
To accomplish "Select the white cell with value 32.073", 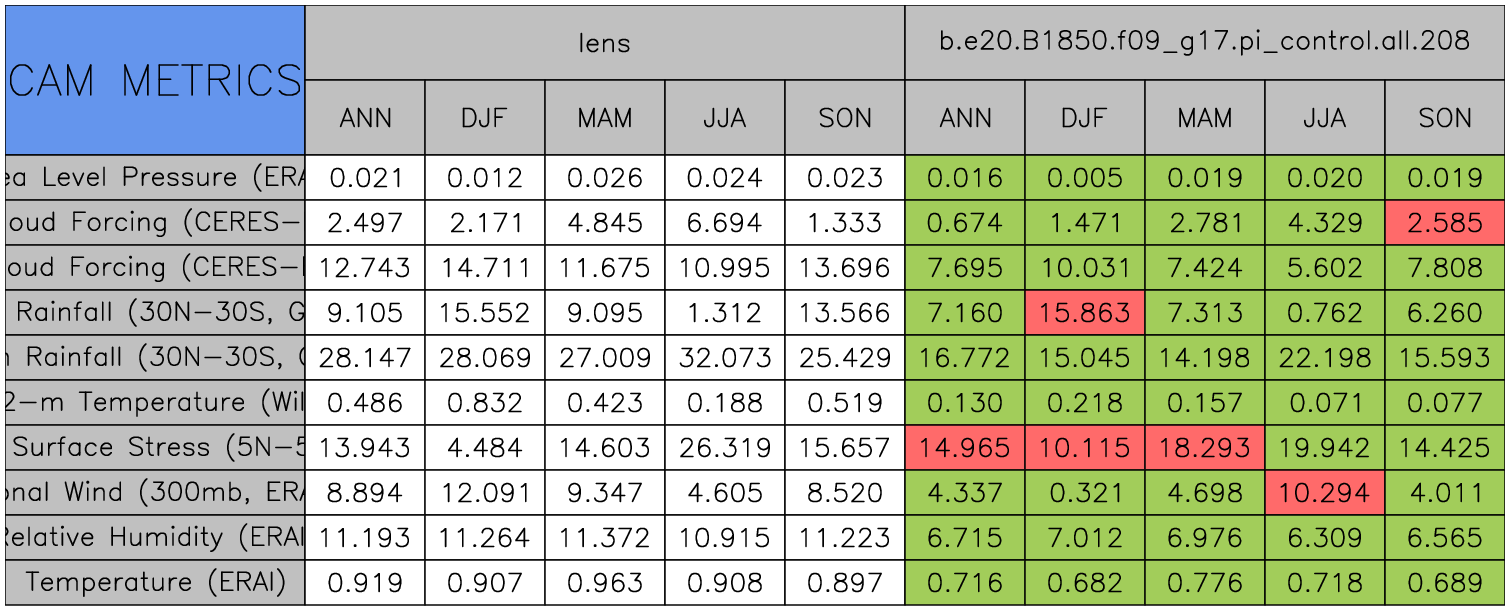I will point(725,358).
